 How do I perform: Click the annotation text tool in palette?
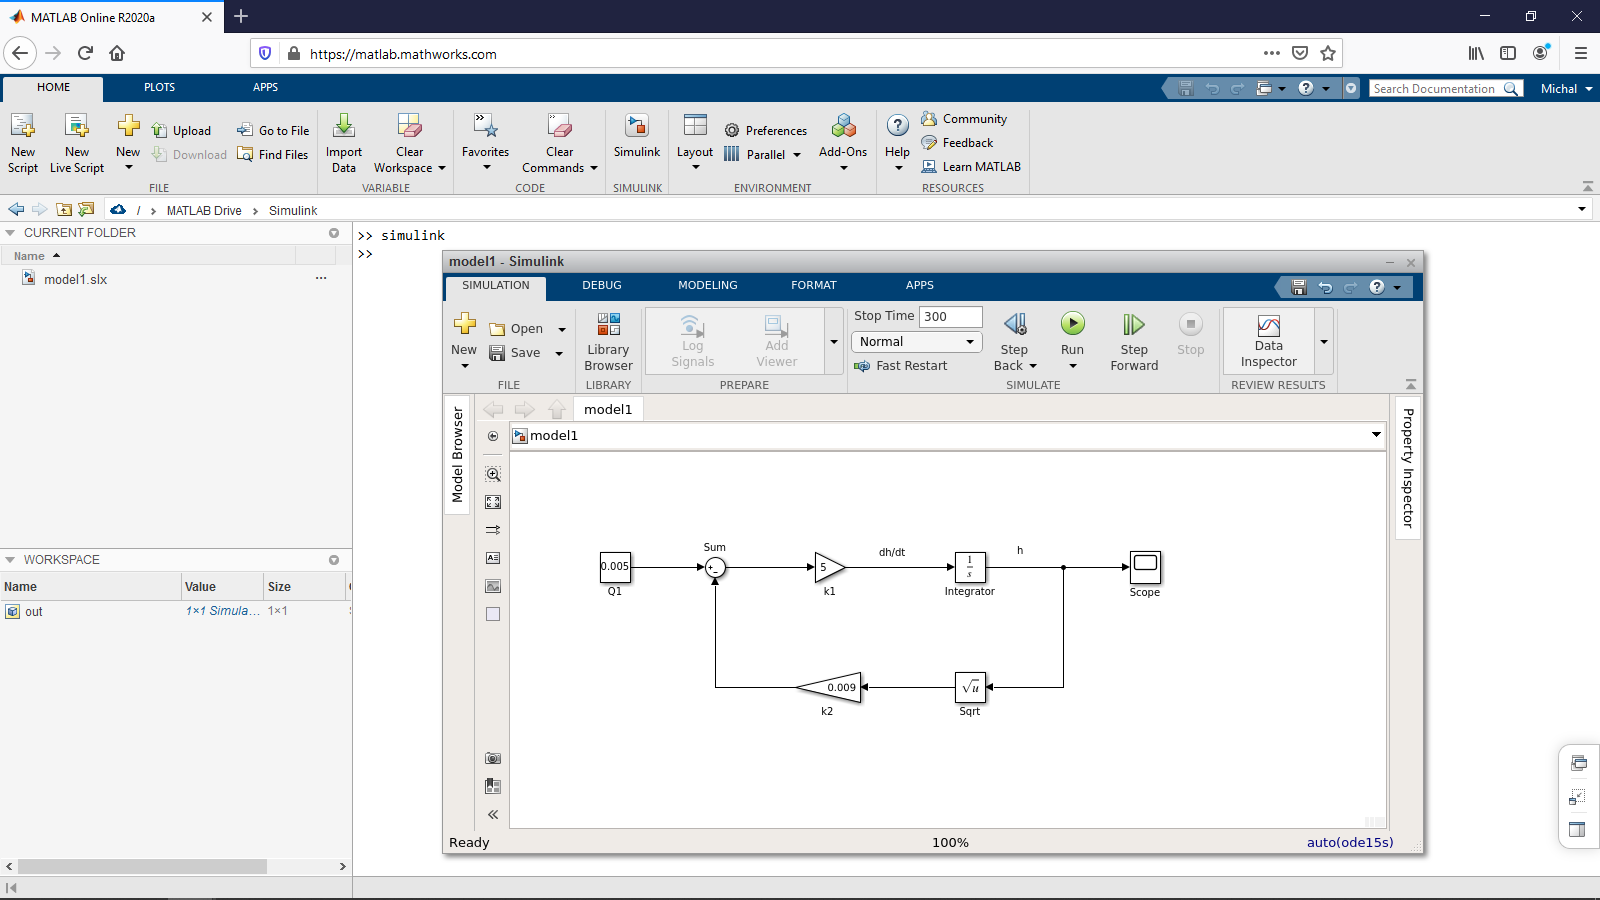click(493, 558)
